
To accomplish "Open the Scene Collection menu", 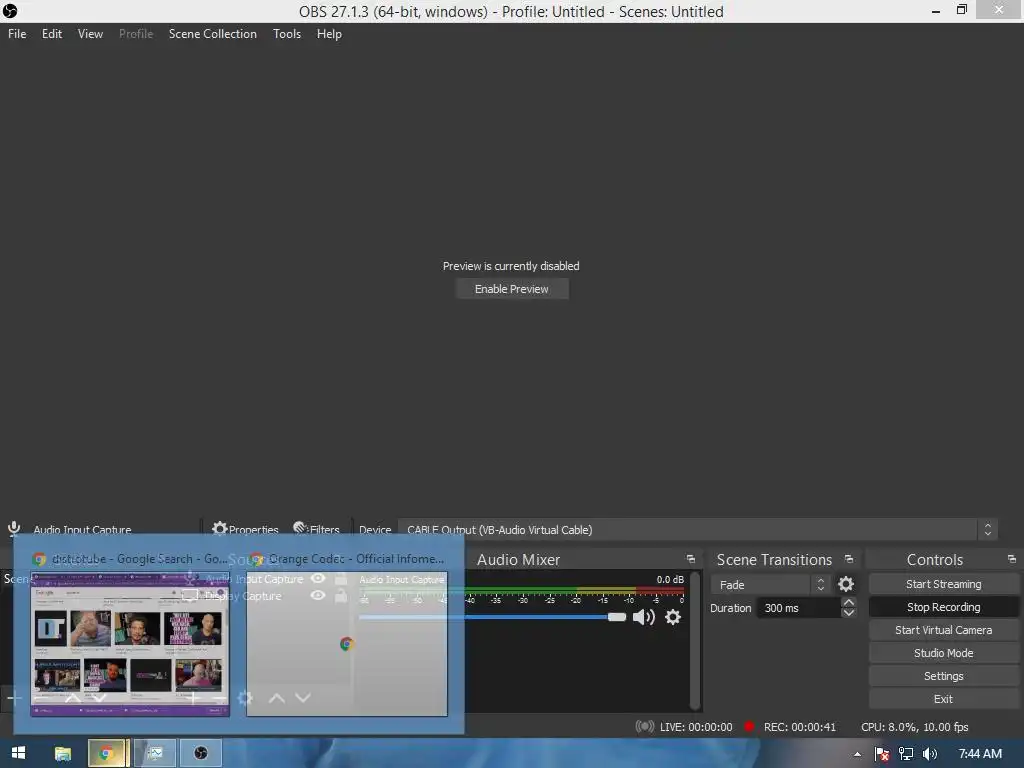I will click(212, 34).
